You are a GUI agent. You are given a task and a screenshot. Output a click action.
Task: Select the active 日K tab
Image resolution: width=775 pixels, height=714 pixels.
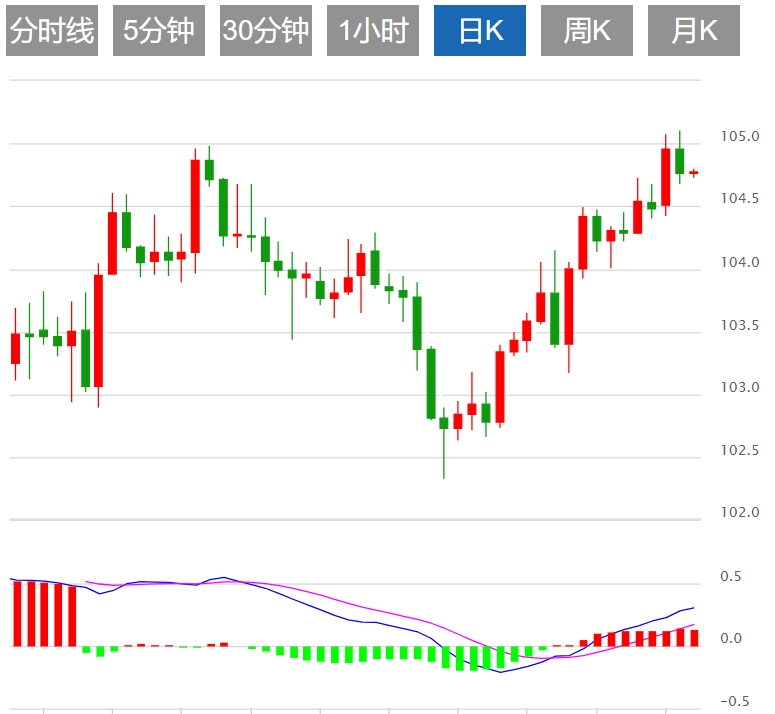click(x=480, y=32)
